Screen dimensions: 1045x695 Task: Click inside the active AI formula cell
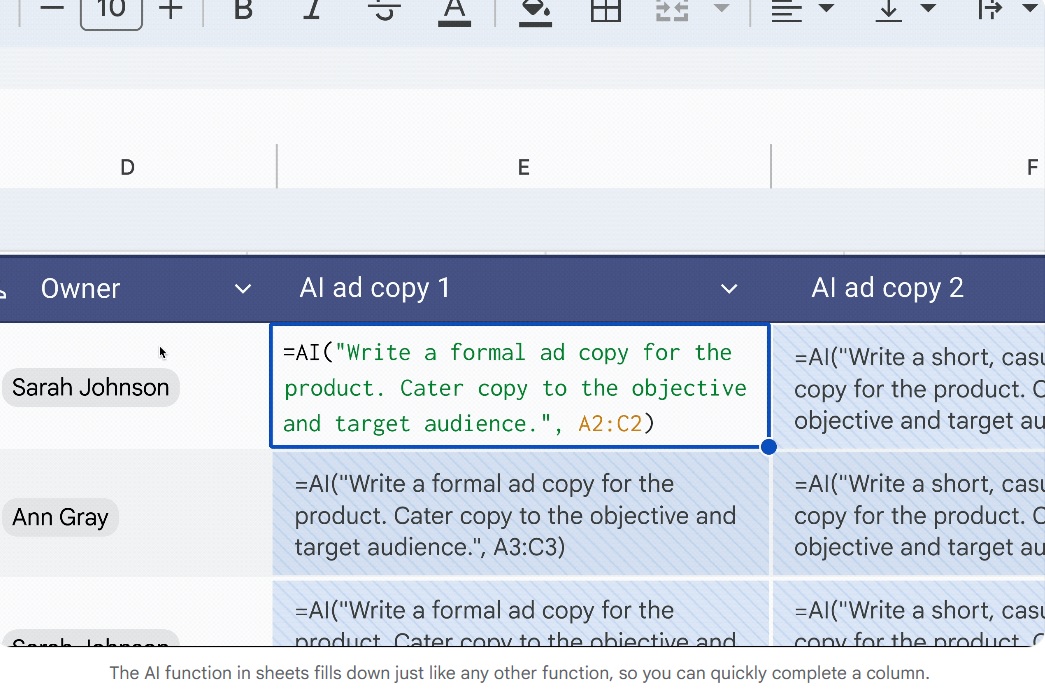pos(520,386)
